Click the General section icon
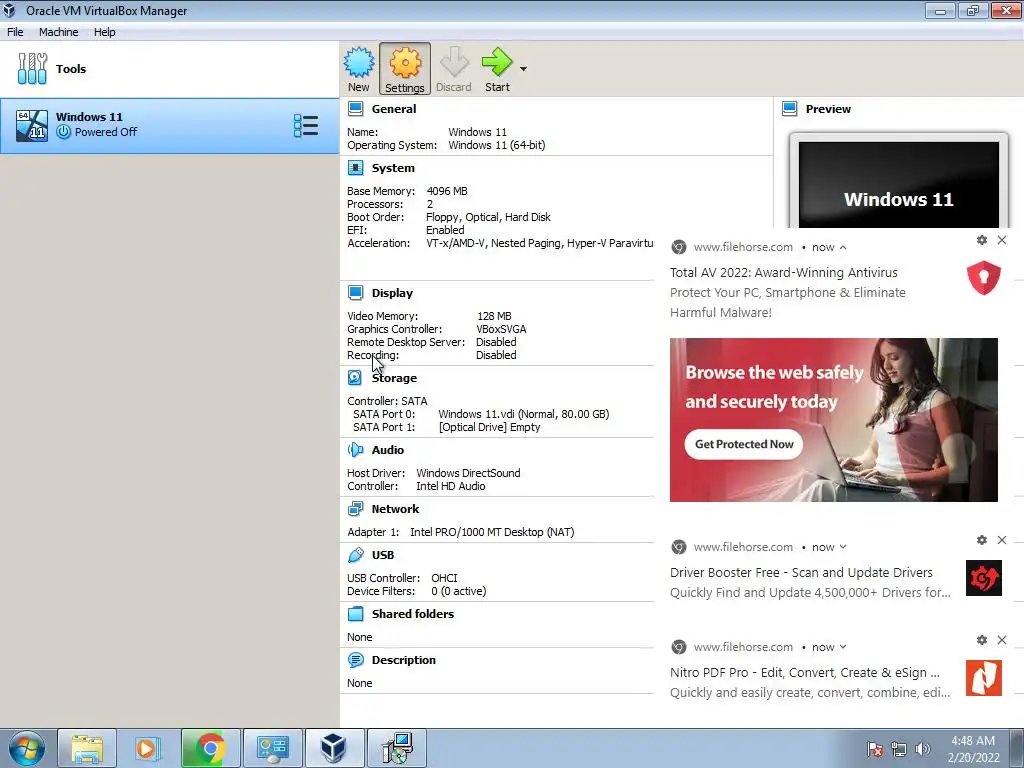The height and width of the screenshot is (768, 1024). click(355, 108)
